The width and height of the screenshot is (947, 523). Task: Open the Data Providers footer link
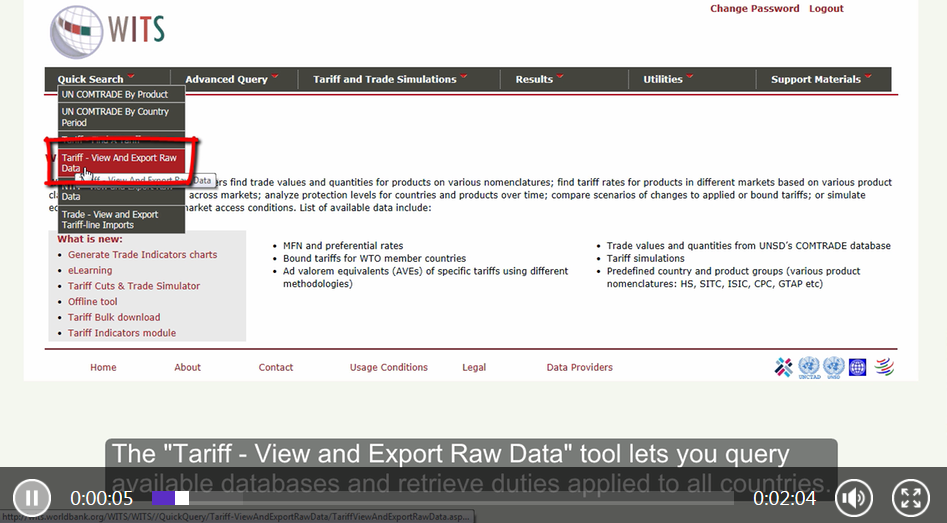pyautogui.click(x=579, y=367)
